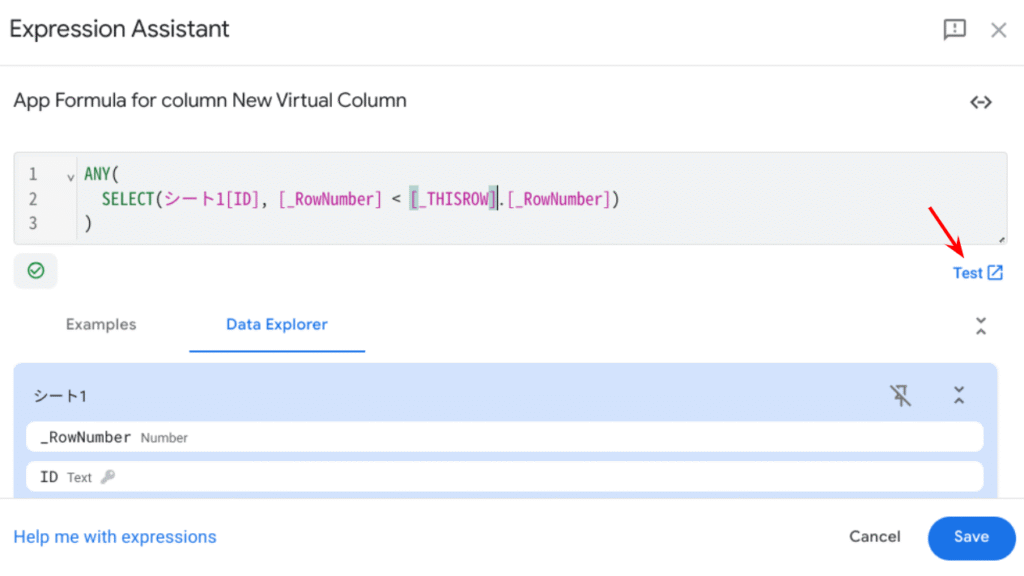This screenshot has height=576, width=1024.
Task: Insert the _RowNumber column from Data Explorer
Action: [504, 437]
